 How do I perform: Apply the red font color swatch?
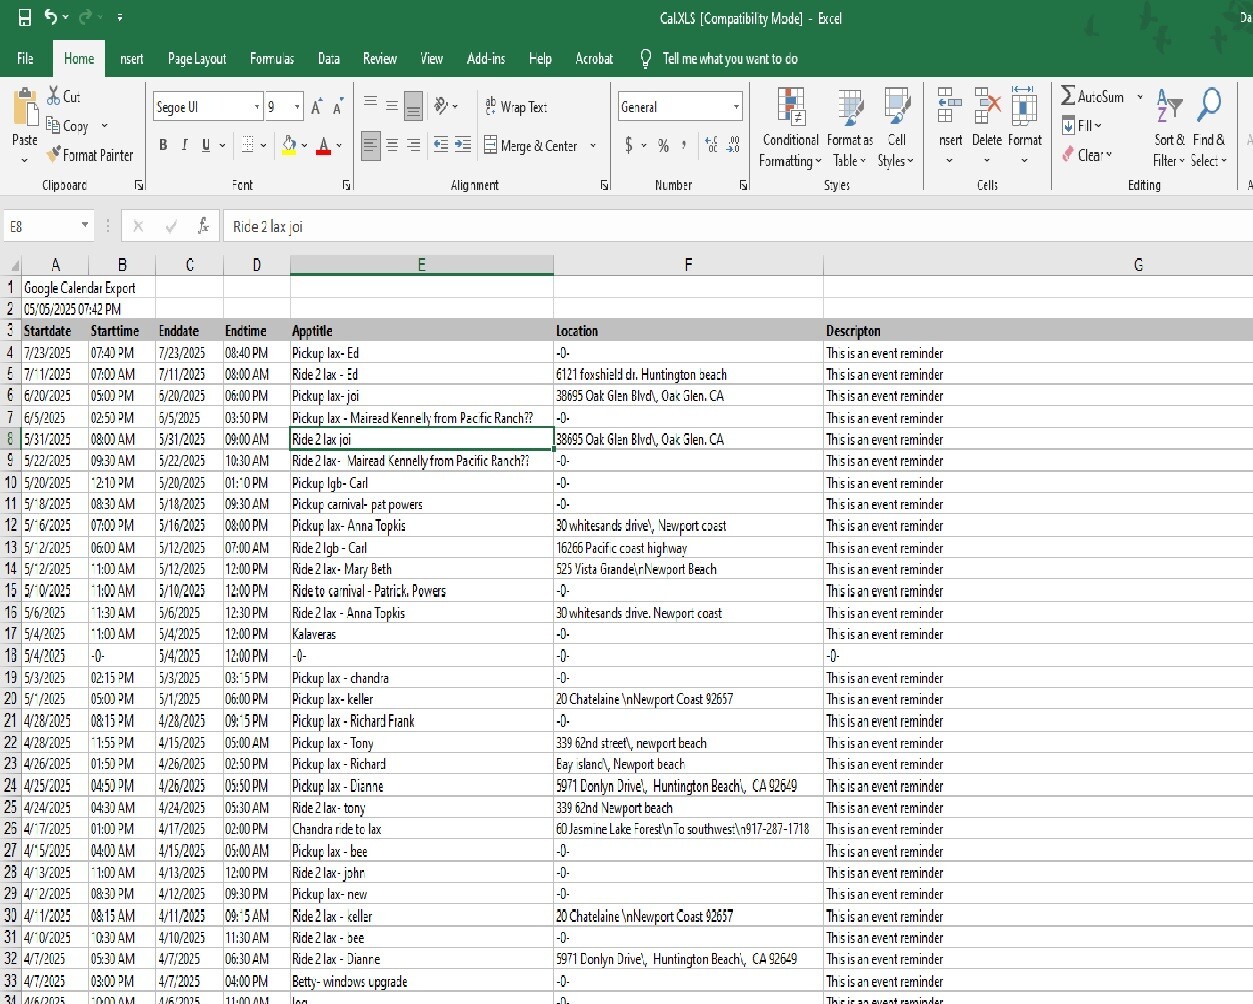click(323, 146)
